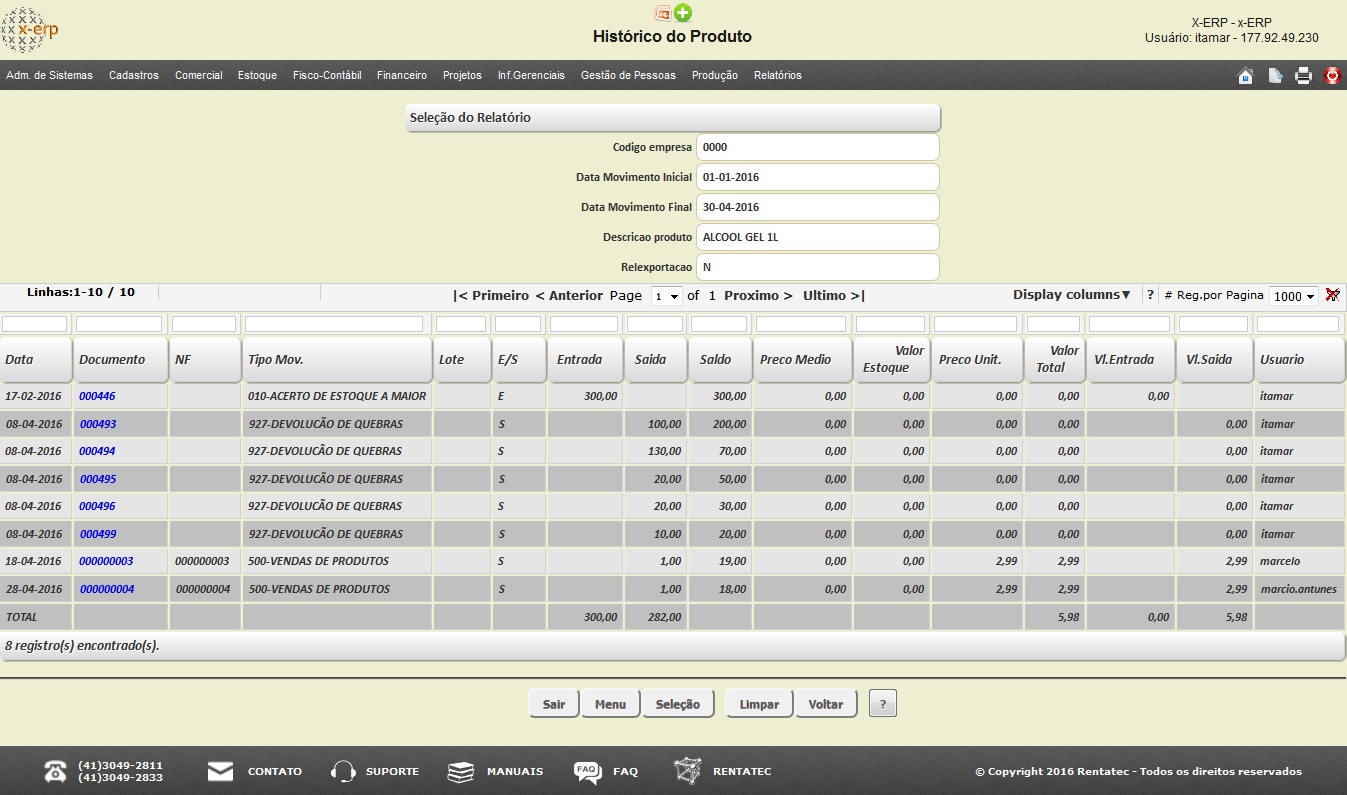Click the headset SUPORTE icon
The width and height of the screenshot is (1347, 795).
tap(343, 771)
